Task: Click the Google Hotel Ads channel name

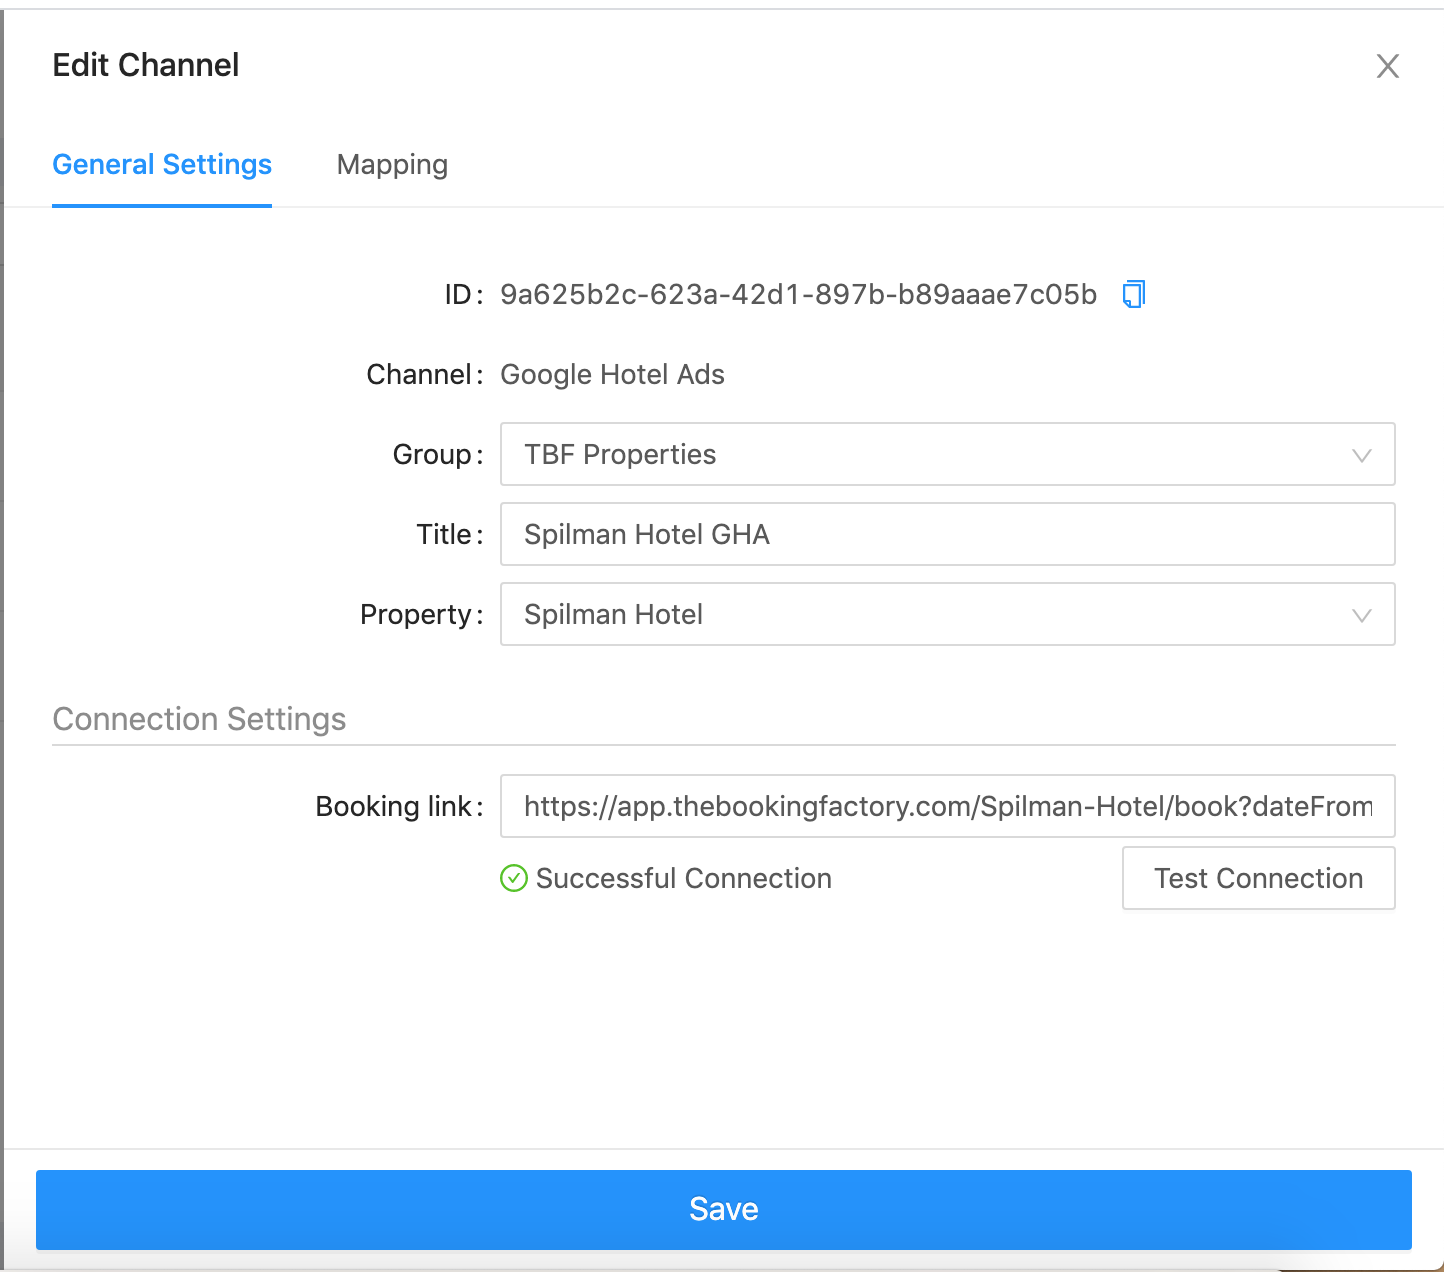Action: coord(612,374)
